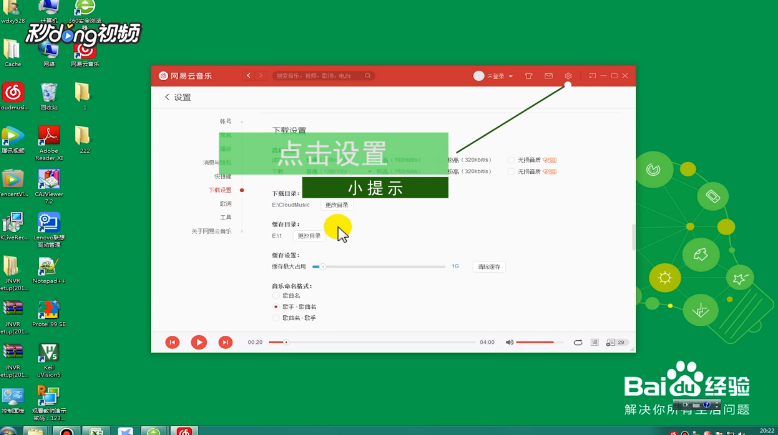Go back with the title bar left arrow
The height and width of the screenshot is (435, 778).
pyautogui.click(x=249, y=76)
